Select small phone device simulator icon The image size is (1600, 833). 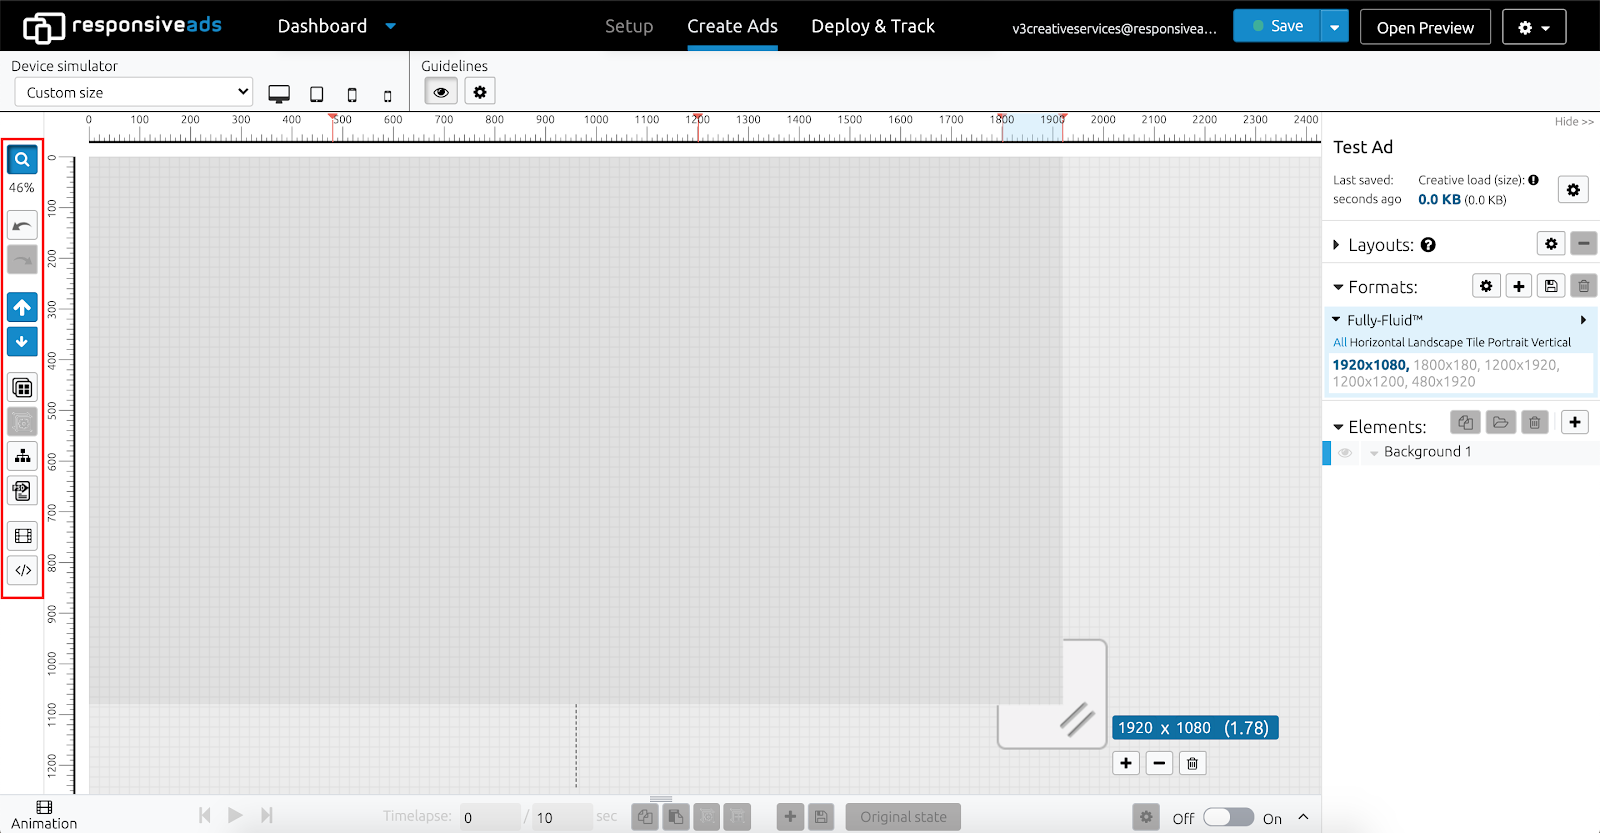click(x=388, y=96)
